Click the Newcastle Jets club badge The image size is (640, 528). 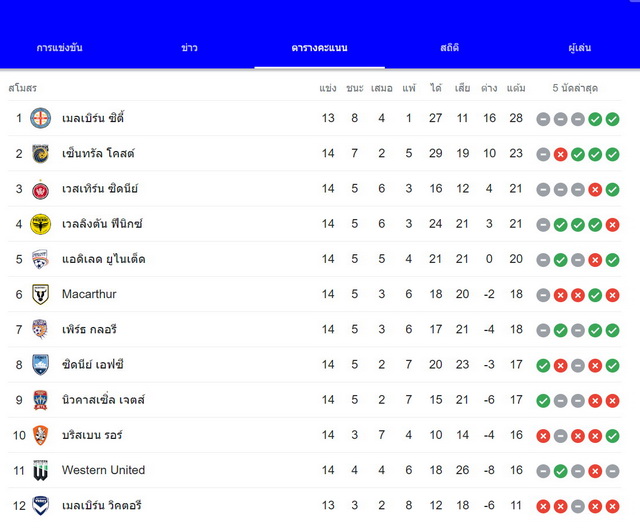coord(40,400)
